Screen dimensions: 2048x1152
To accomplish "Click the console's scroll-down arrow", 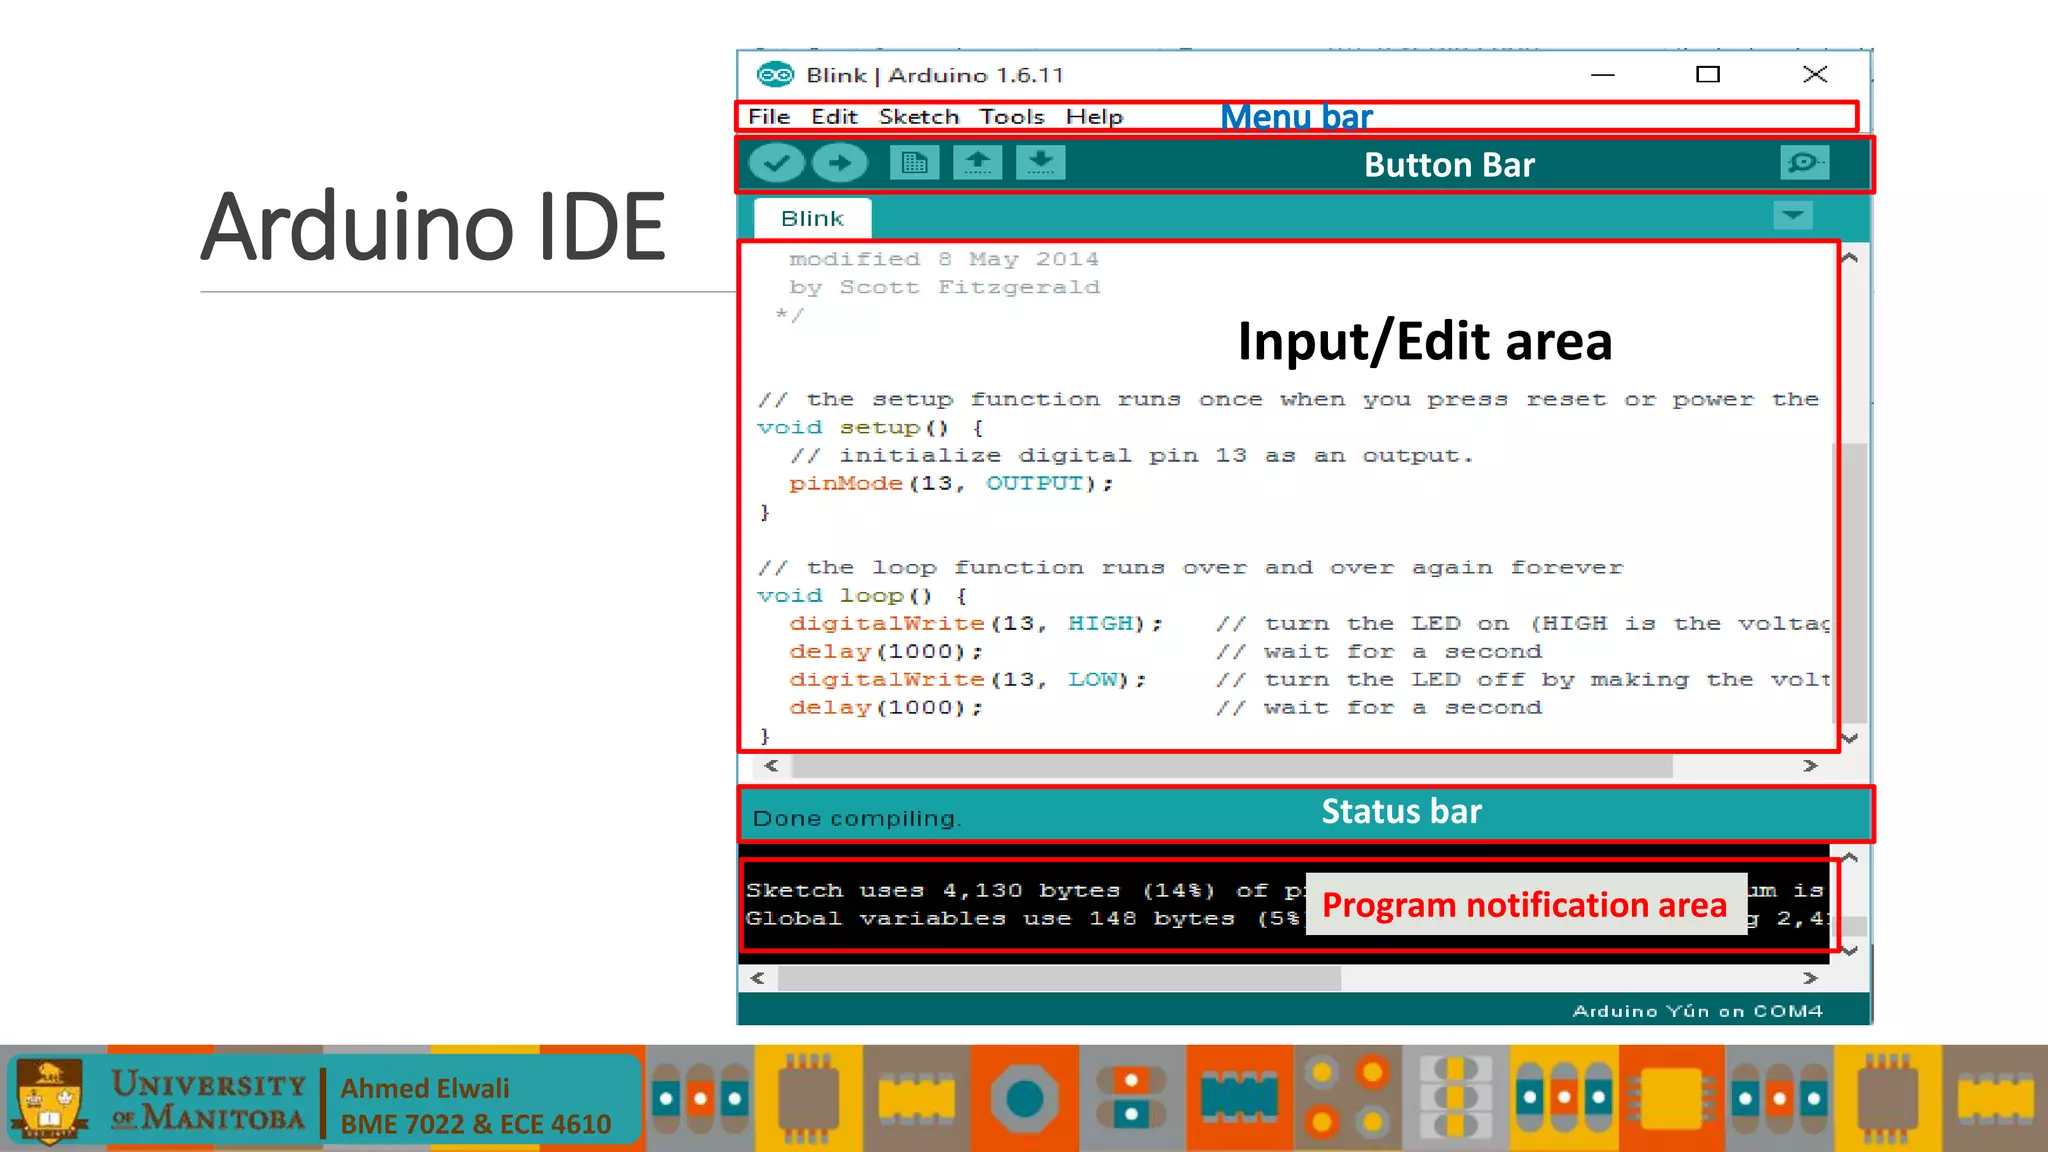I will 1850,950.
